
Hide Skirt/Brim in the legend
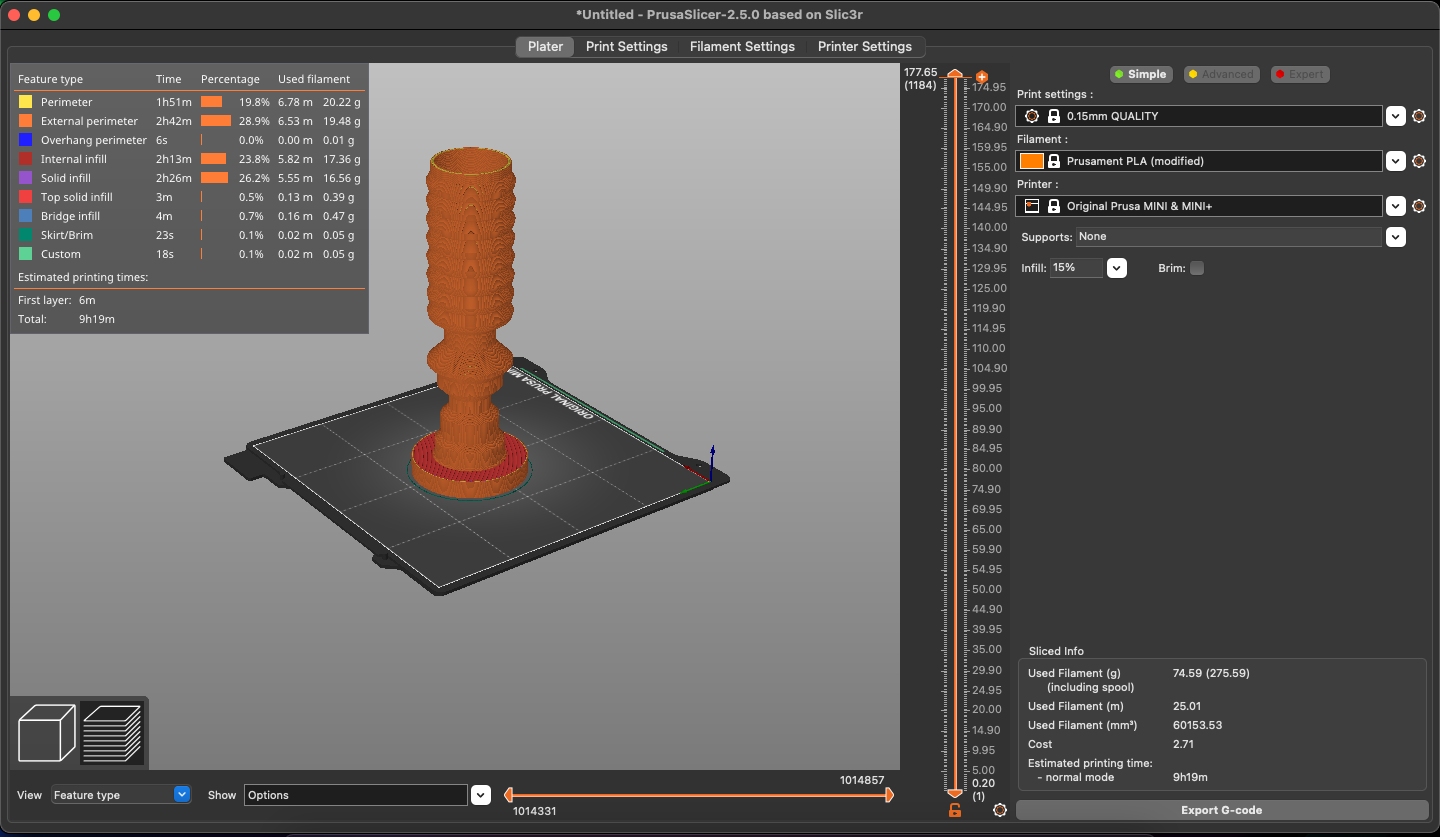(x=189, y=235)
